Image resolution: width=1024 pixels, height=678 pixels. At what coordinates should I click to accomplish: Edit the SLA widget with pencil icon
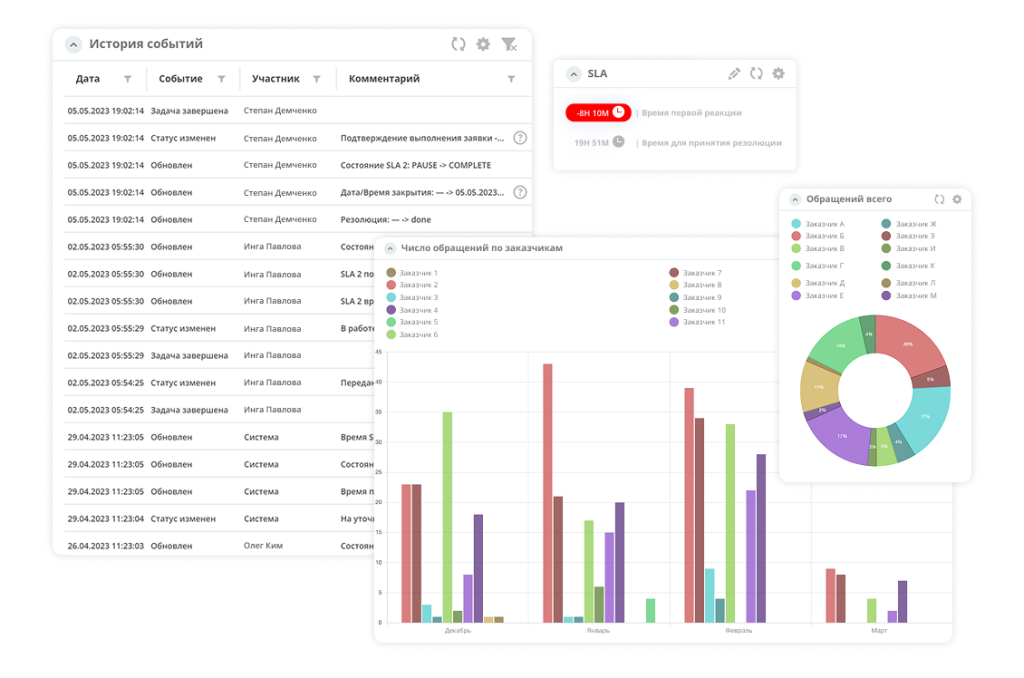click(733, 73)
